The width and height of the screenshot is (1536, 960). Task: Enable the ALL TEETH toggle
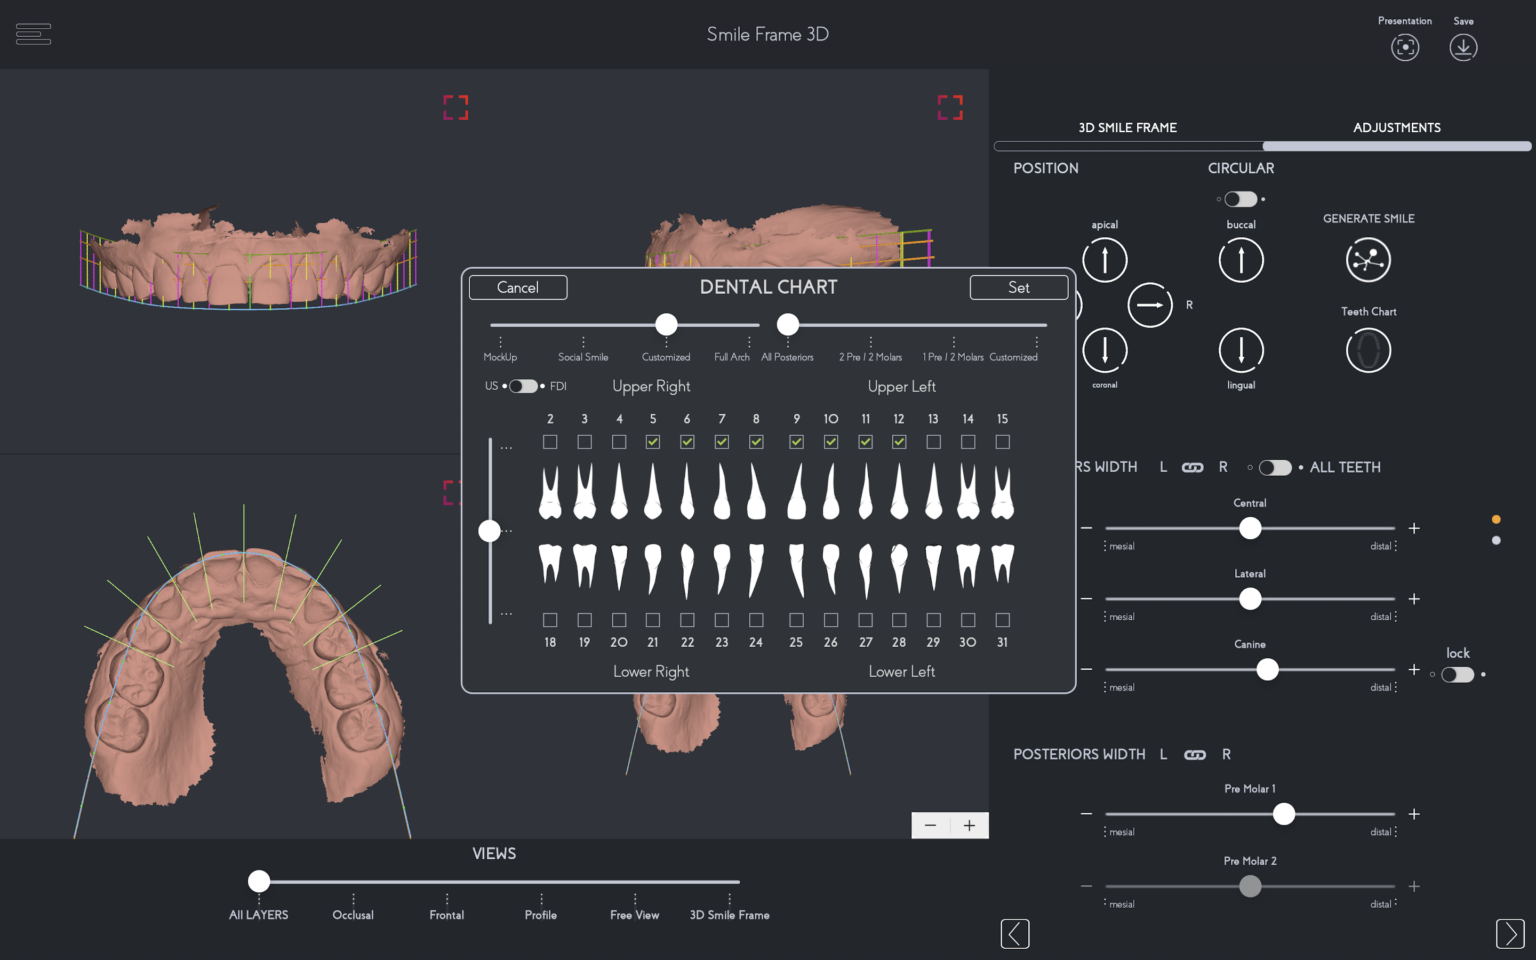1275,467
